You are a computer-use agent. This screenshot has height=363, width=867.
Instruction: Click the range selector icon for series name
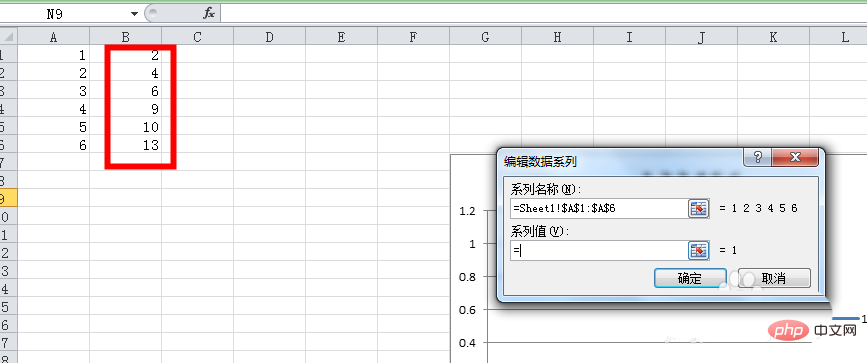tap(698, 209)
